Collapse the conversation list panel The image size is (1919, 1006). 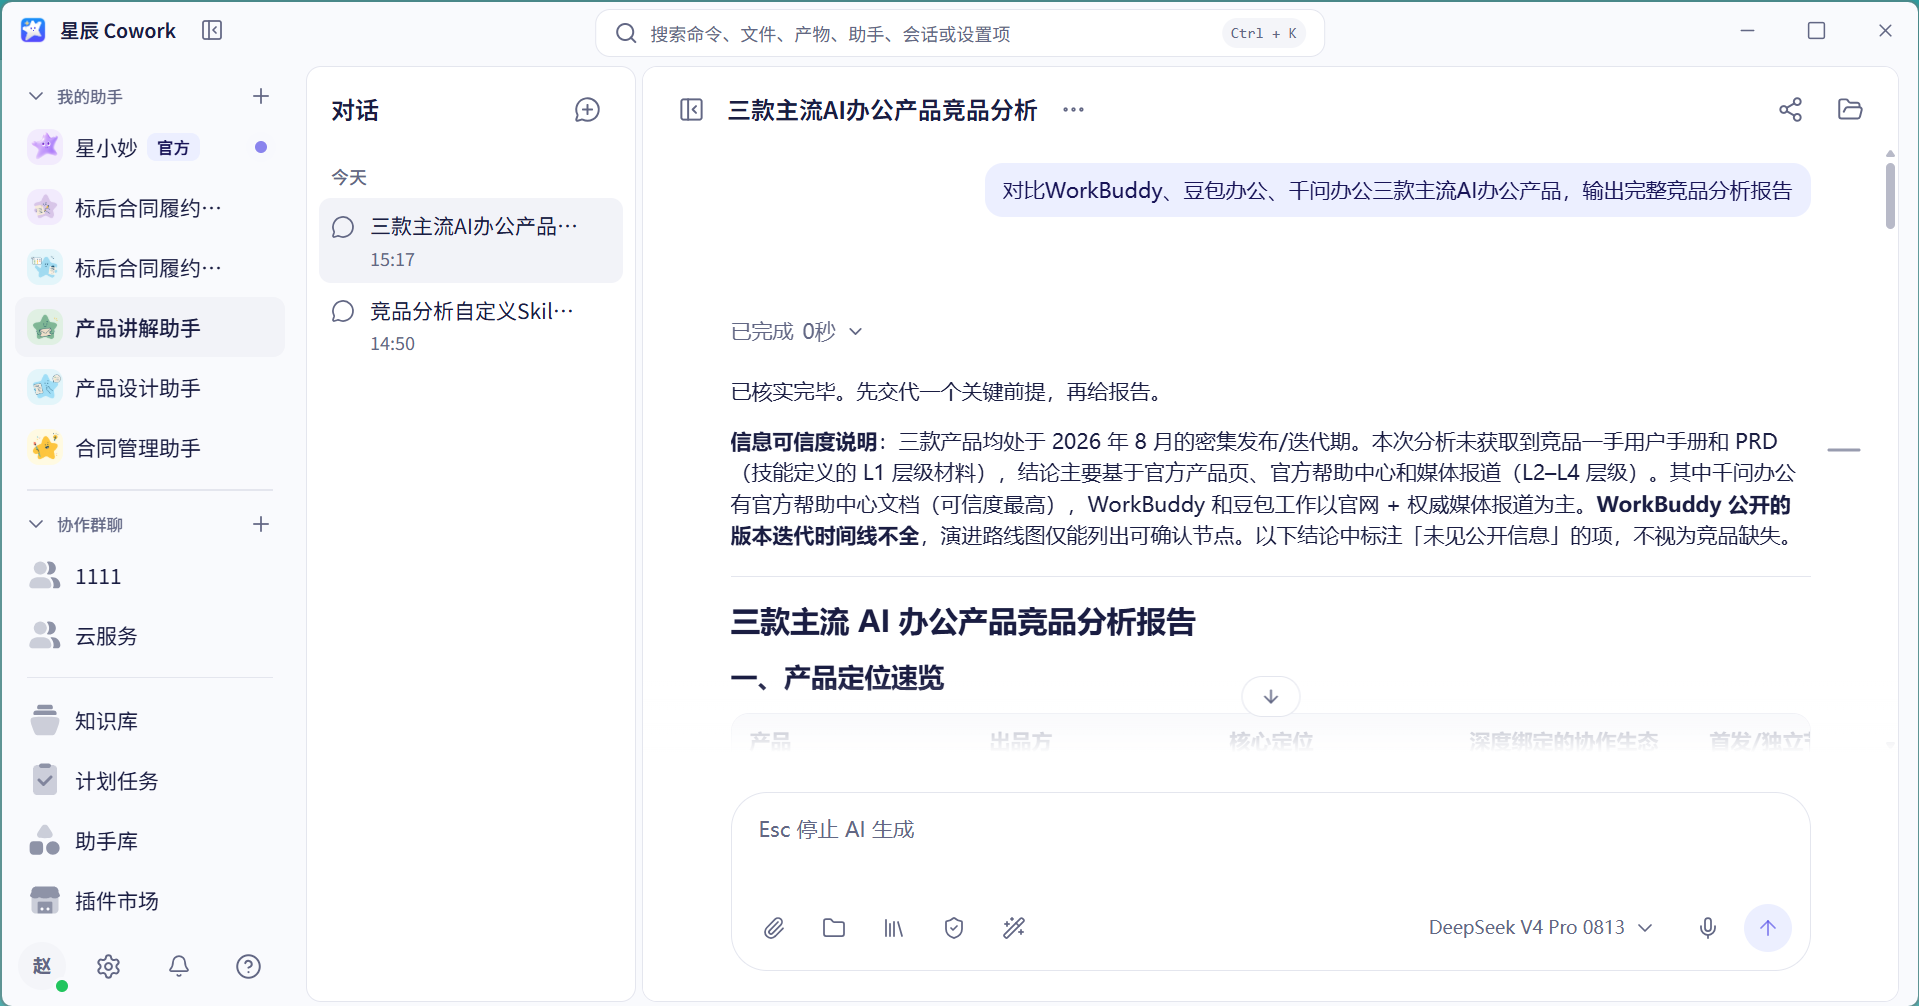(x=692, y=110)
